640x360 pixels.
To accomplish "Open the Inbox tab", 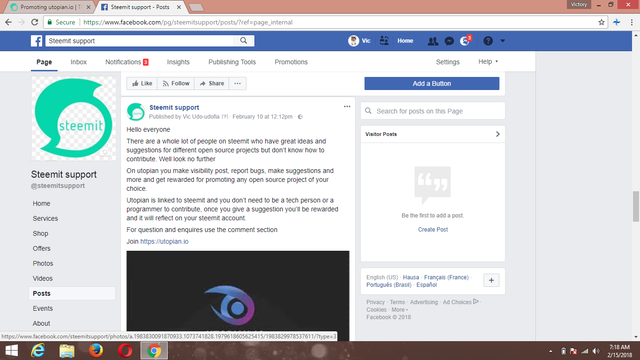I will click(78, 62).
